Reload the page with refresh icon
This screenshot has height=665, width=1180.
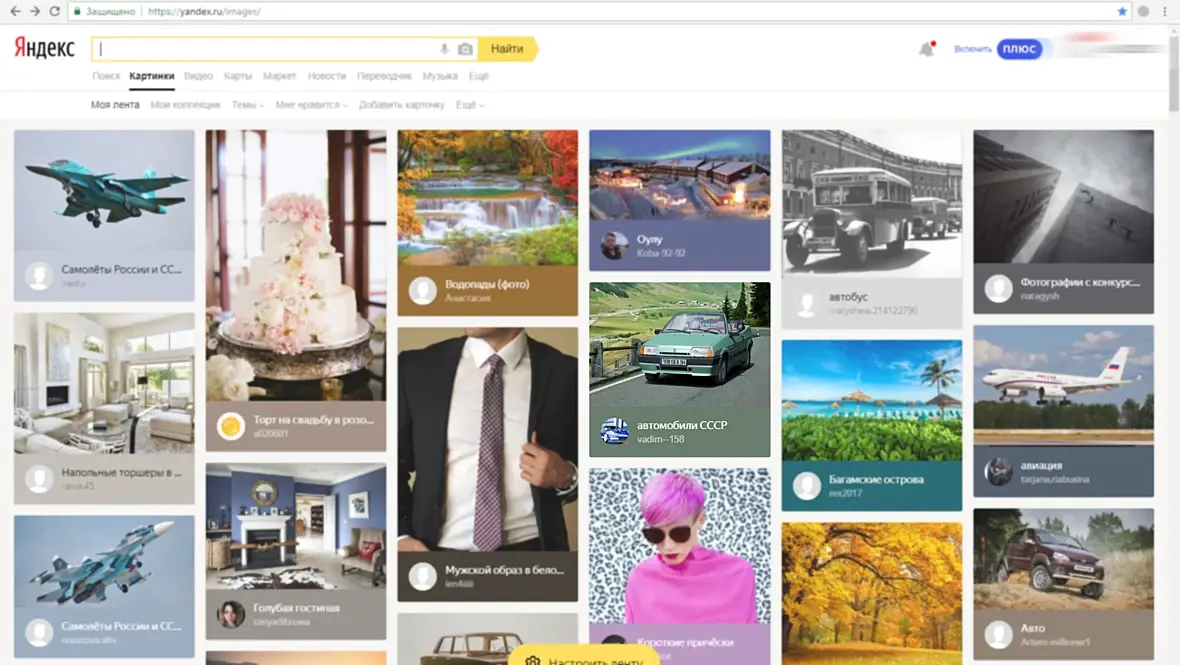pos(54,11)
